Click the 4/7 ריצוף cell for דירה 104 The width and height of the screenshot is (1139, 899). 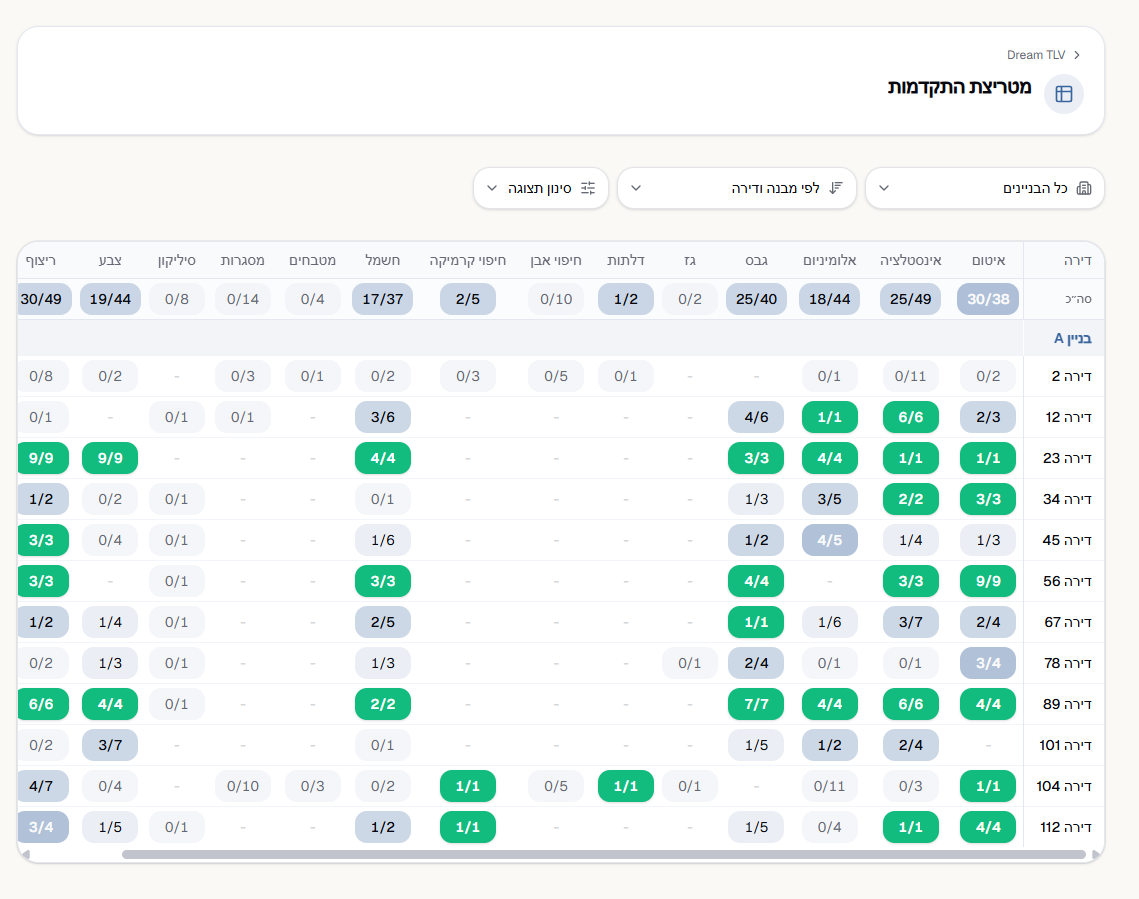pos(42,786)
